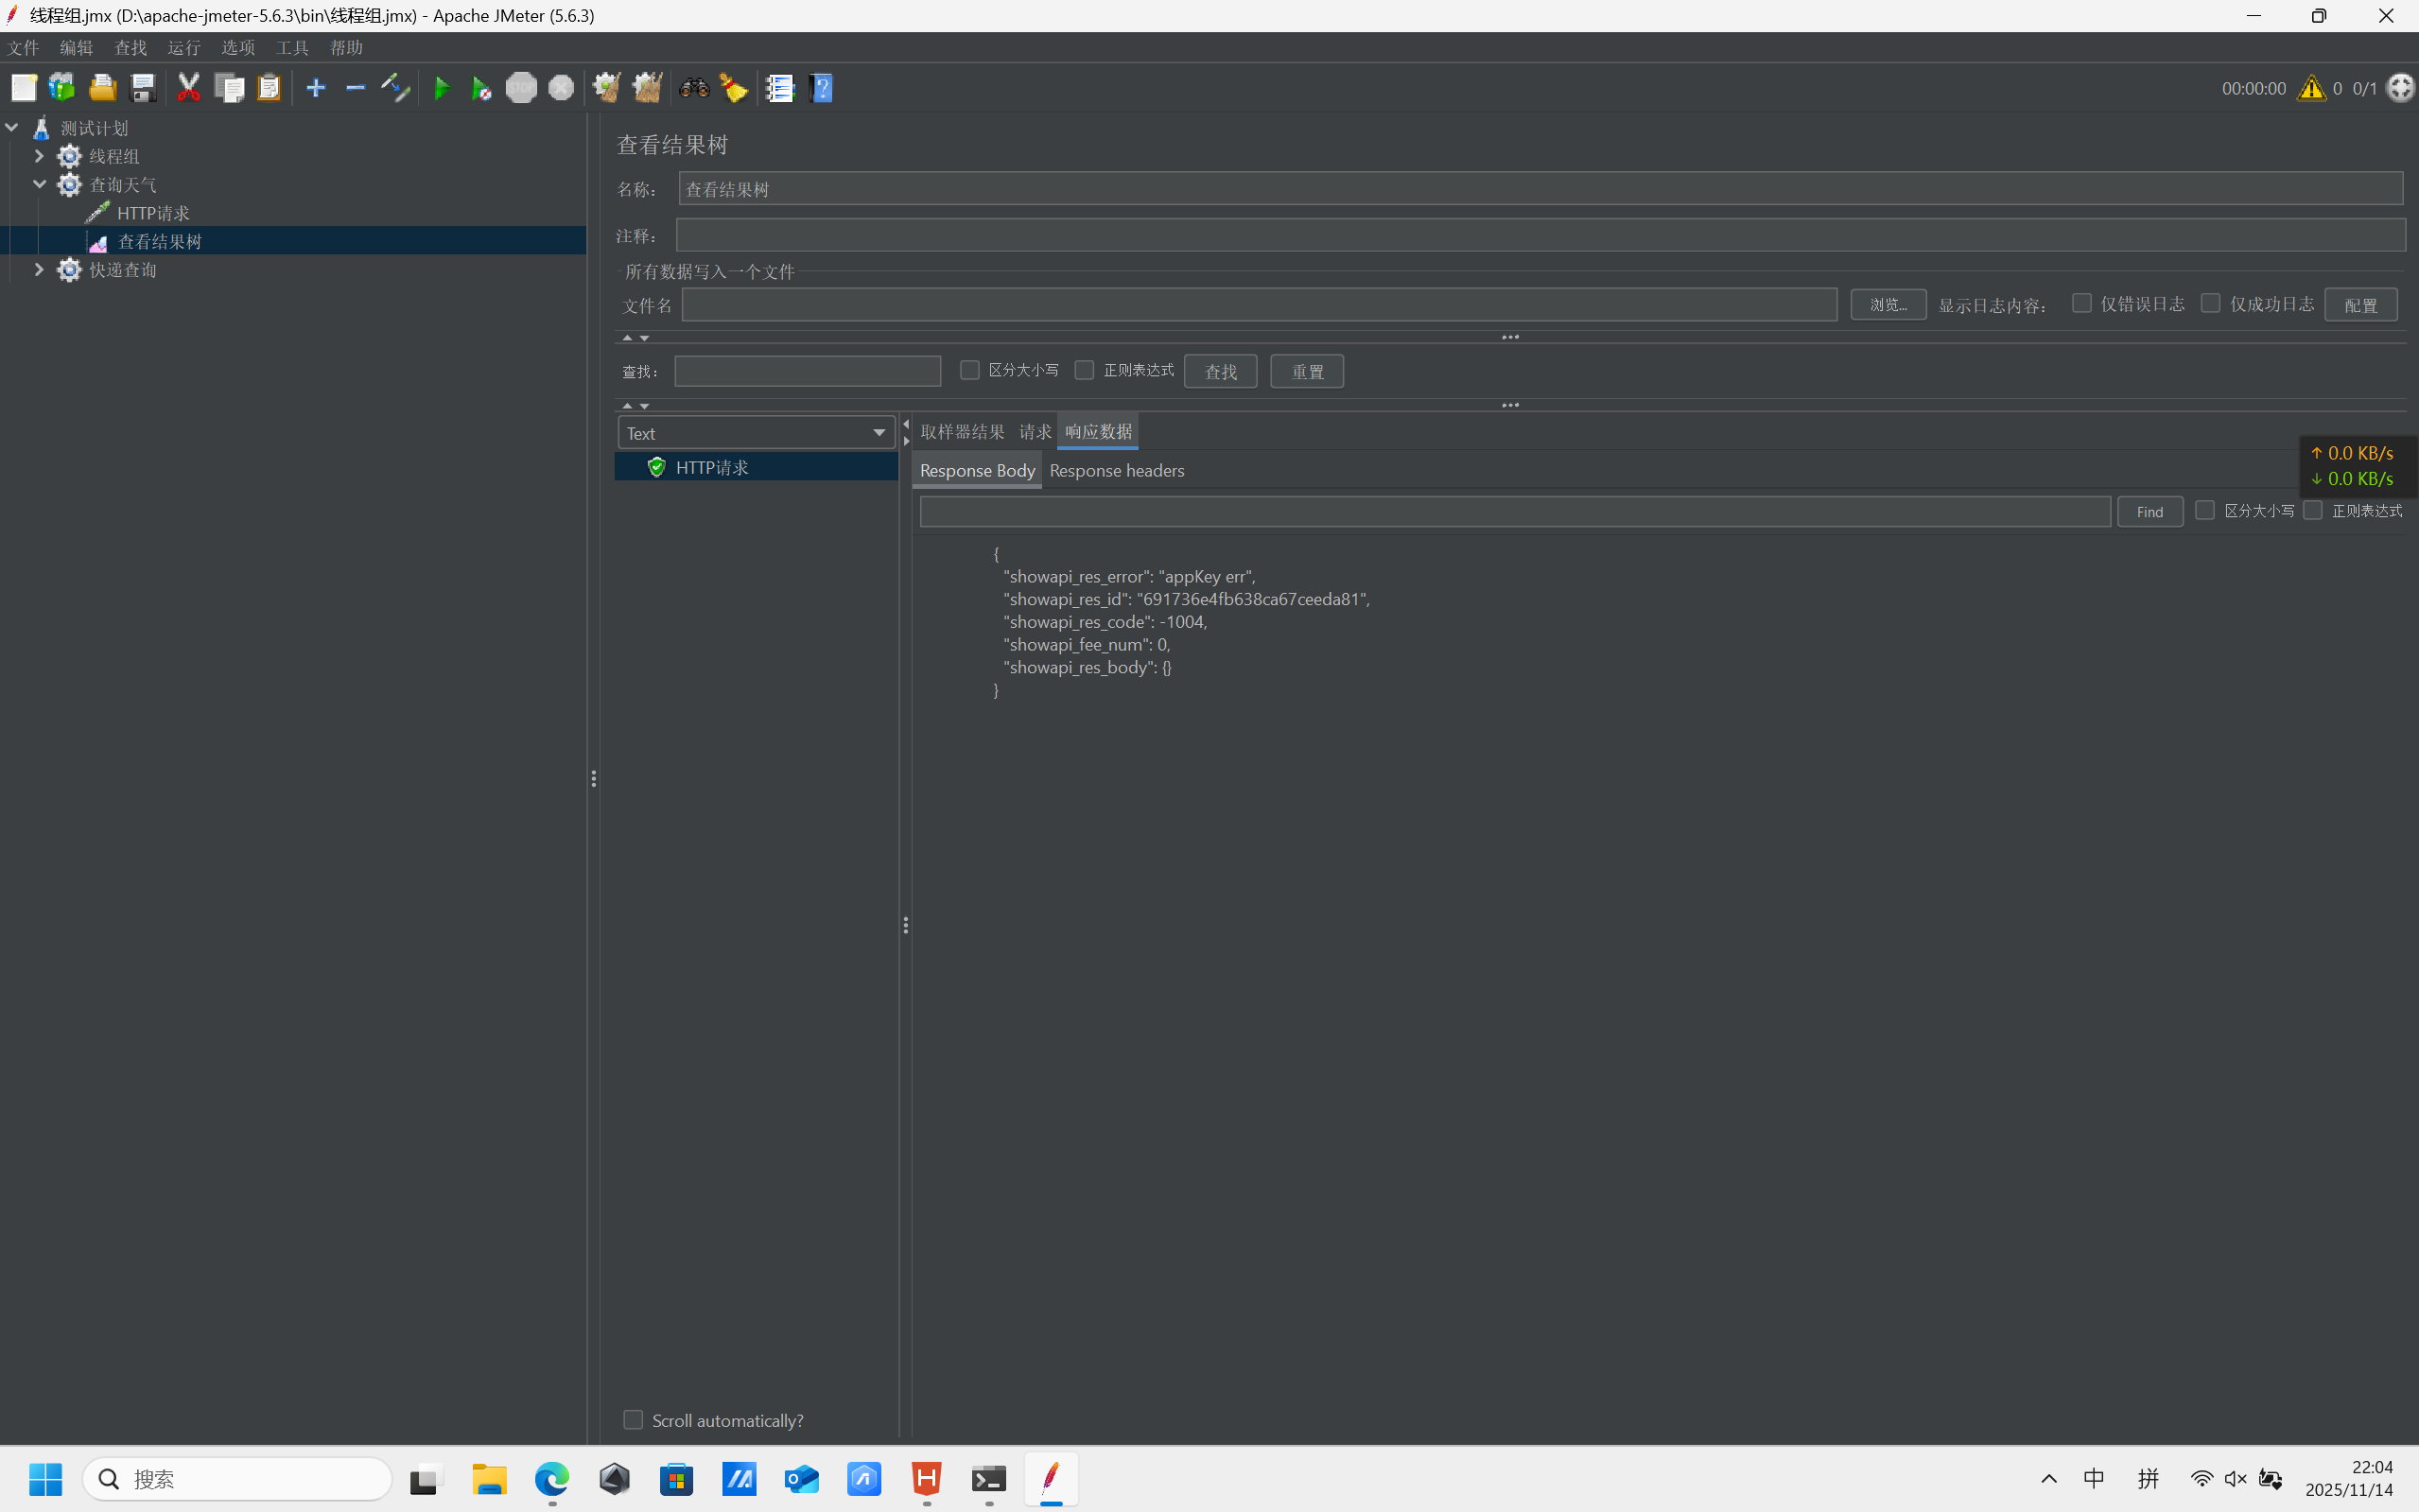Click the Save test plan icon

tap(143, 88)
